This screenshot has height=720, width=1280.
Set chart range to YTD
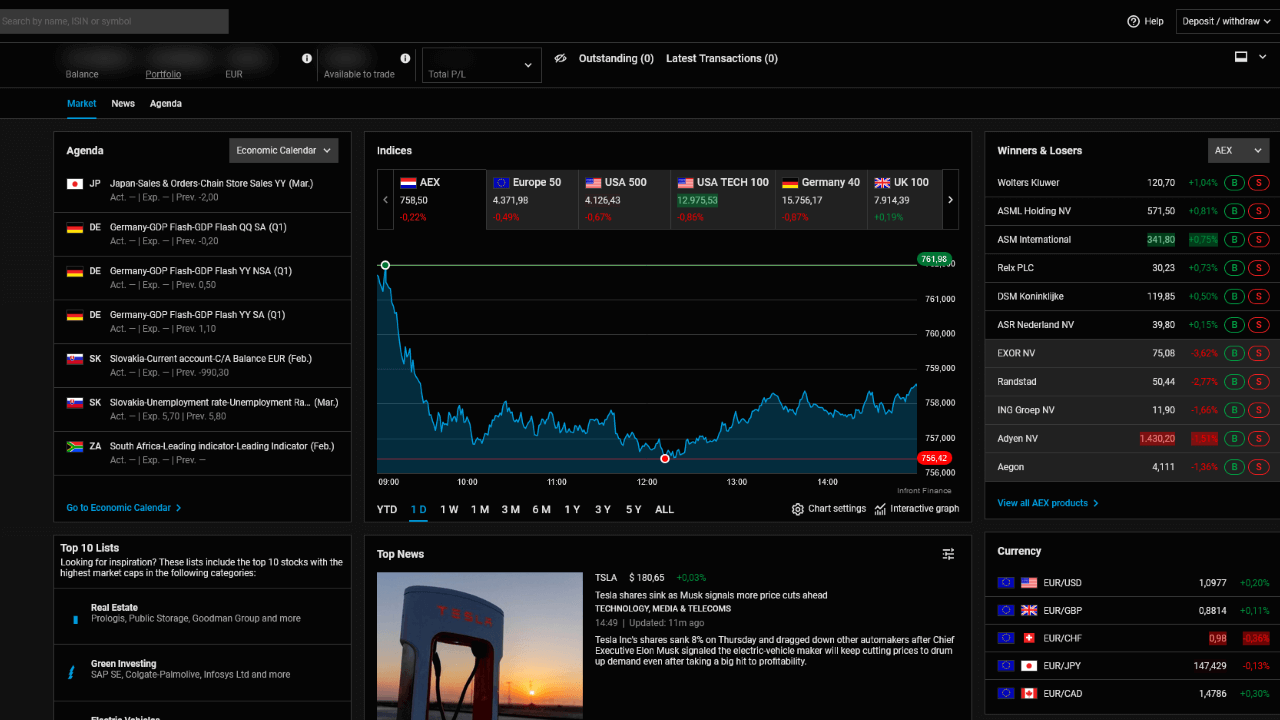(x=387, y=510)
